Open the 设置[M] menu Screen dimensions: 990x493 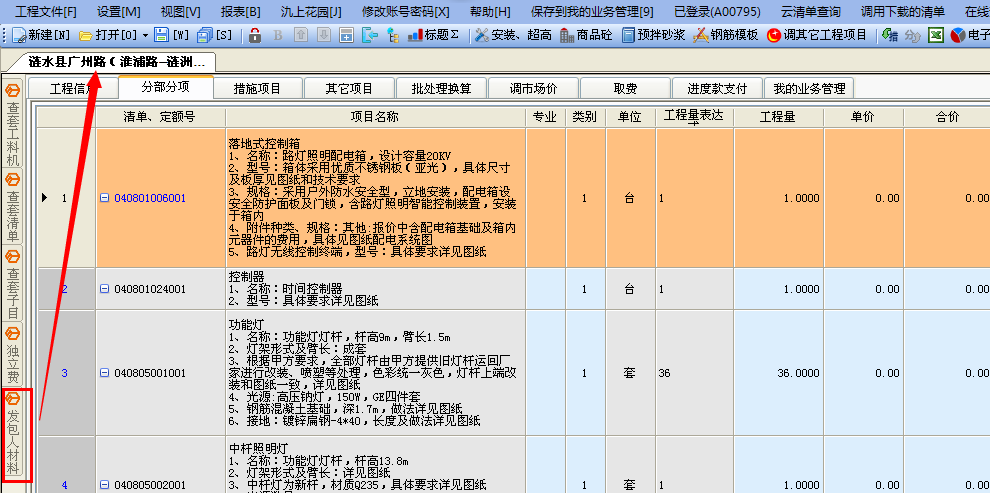pos(119,12)
